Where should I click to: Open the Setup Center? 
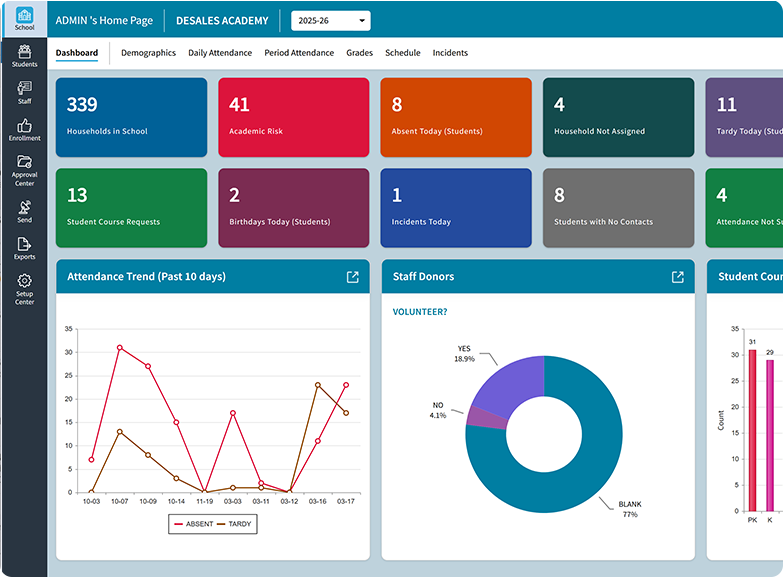click(x=24, y=289)
